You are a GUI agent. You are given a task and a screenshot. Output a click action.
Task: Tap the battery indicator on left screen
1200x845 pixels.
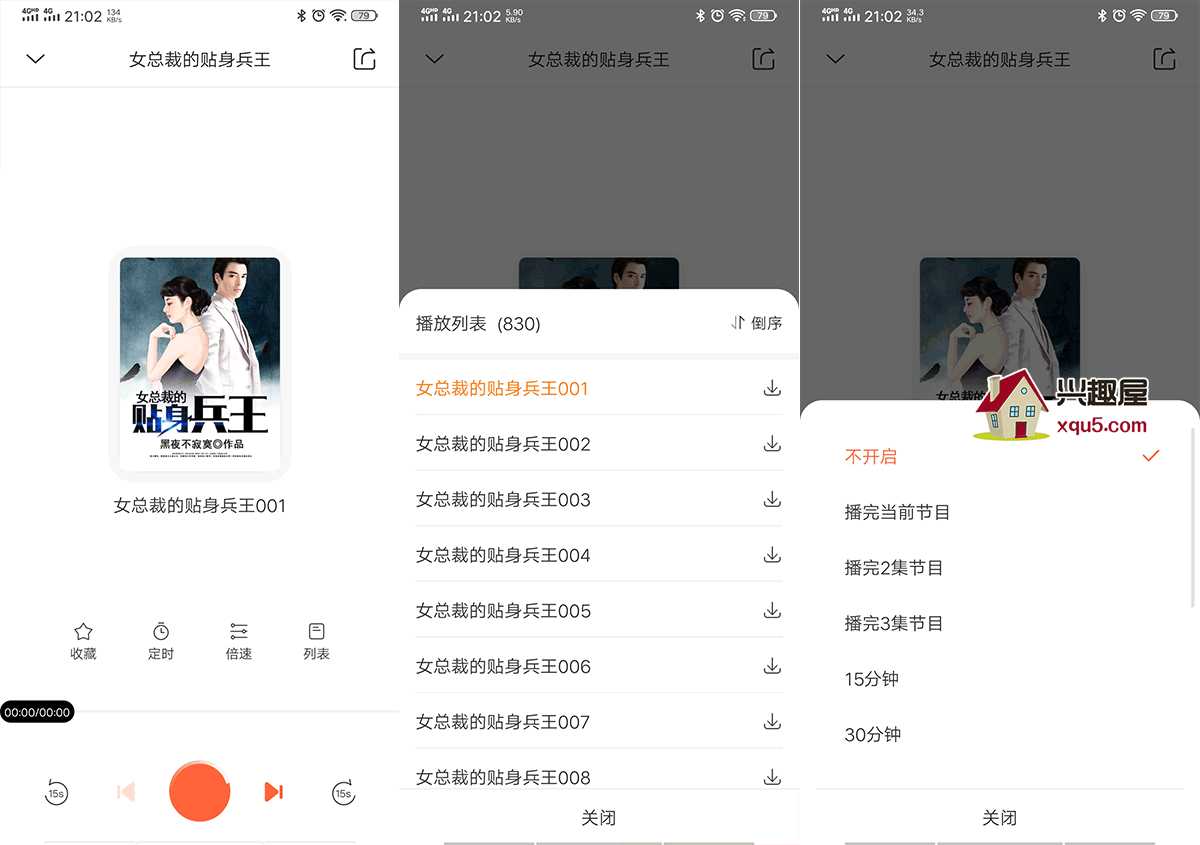[364, 15]
